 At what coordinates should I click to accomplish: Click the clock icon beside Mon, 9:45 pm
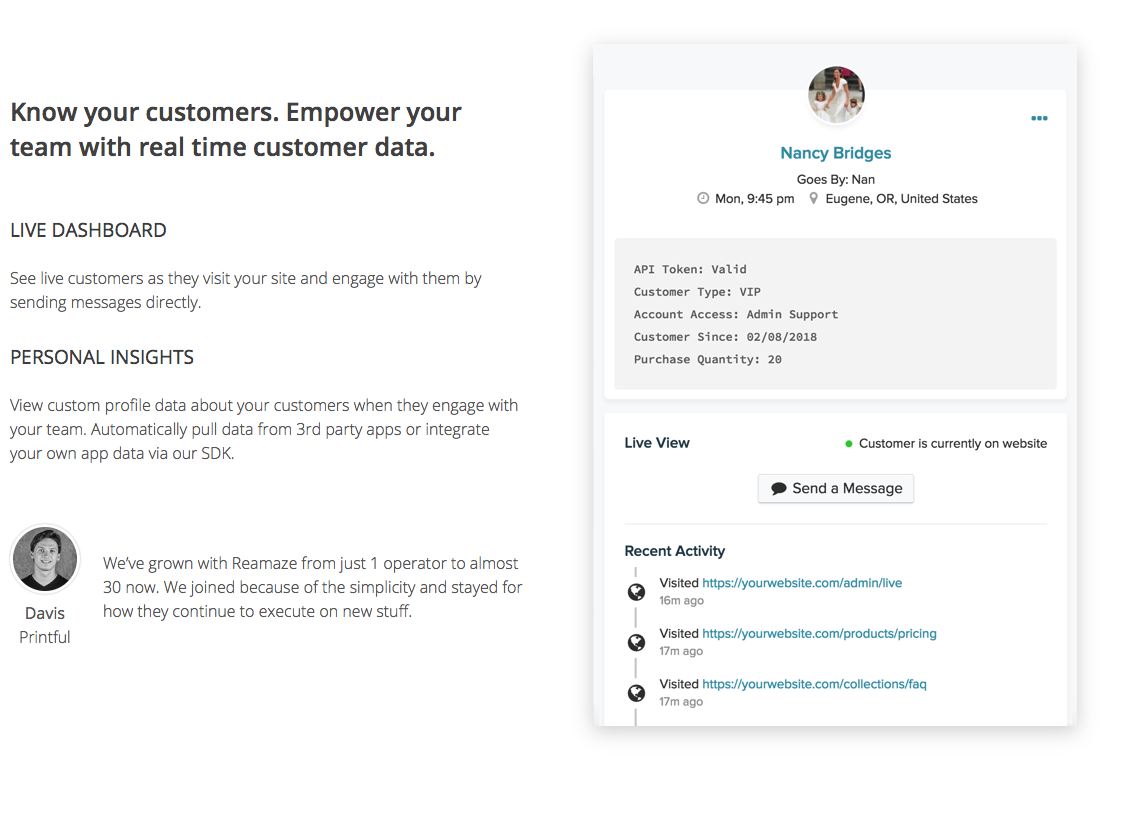click(x=703, y=199)
